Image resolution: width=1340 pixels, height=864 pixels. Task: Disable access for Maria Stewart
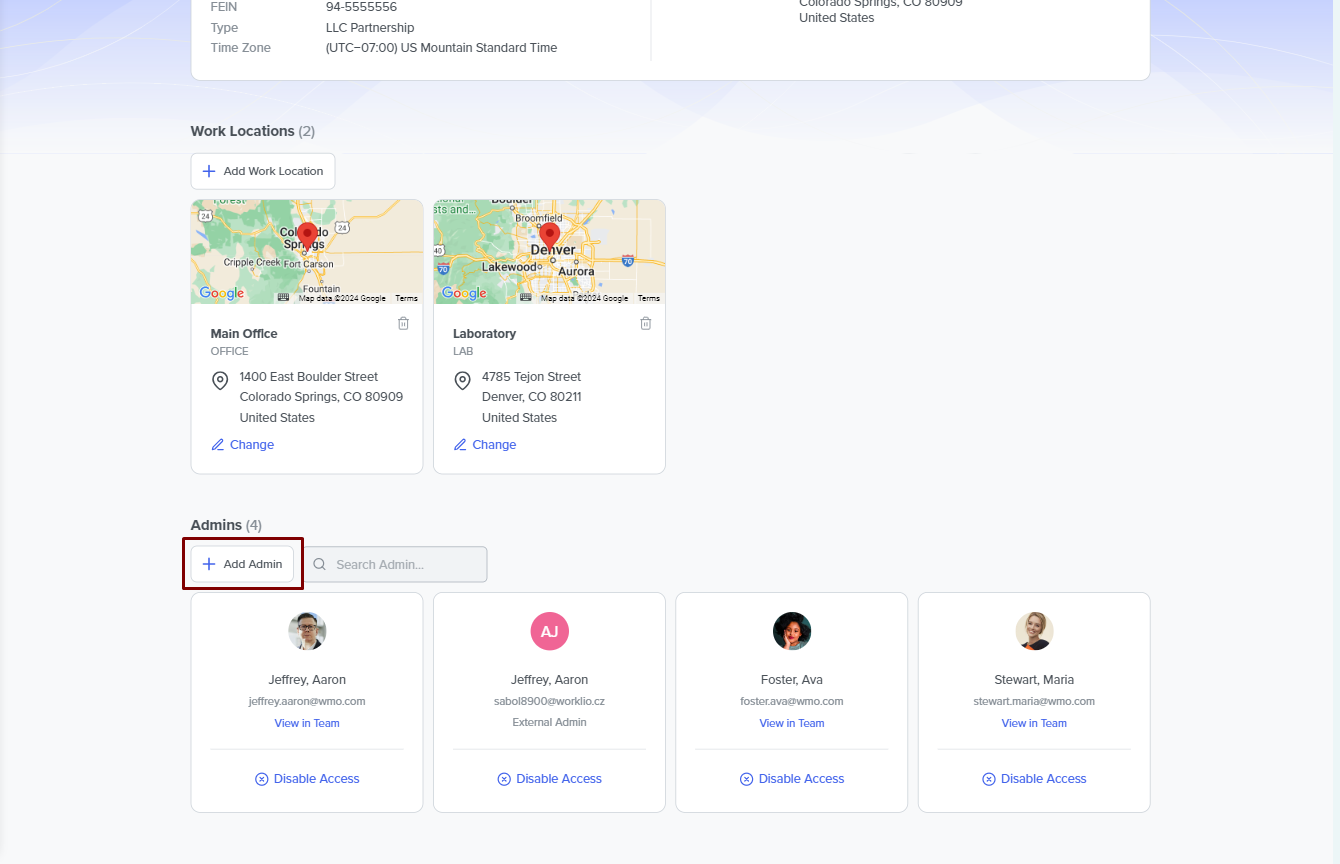[1034, 779]
